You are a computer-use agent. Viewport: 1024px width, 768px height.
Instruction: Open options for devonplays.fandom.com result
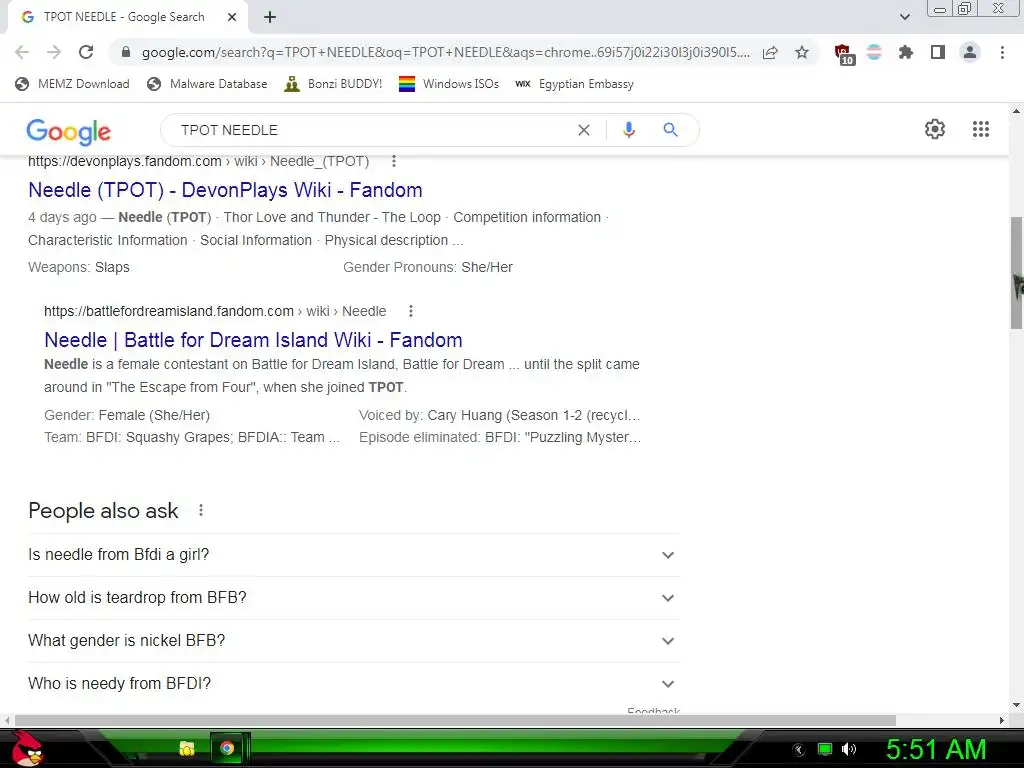[393, 161]
